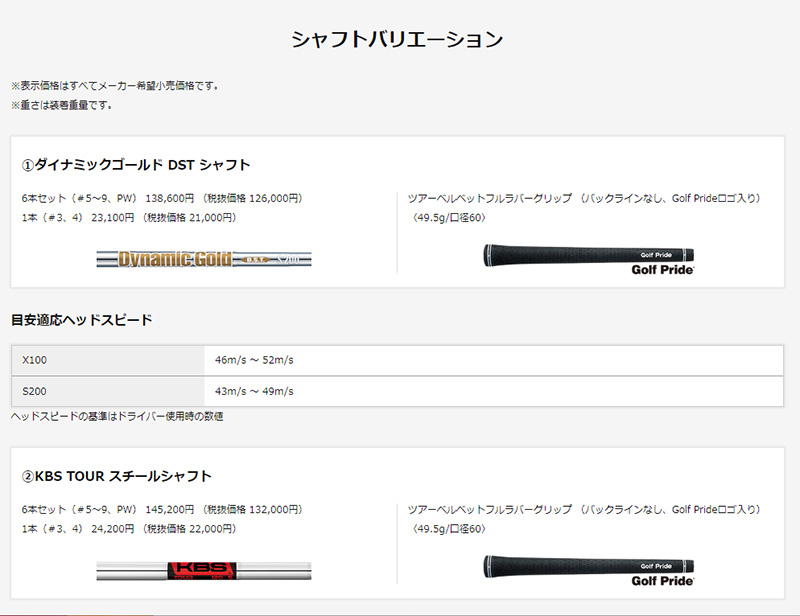This screenshot has width=800, height=616.
Task: Click the Dynamic Gold shaft image
Action: point(204,259)
